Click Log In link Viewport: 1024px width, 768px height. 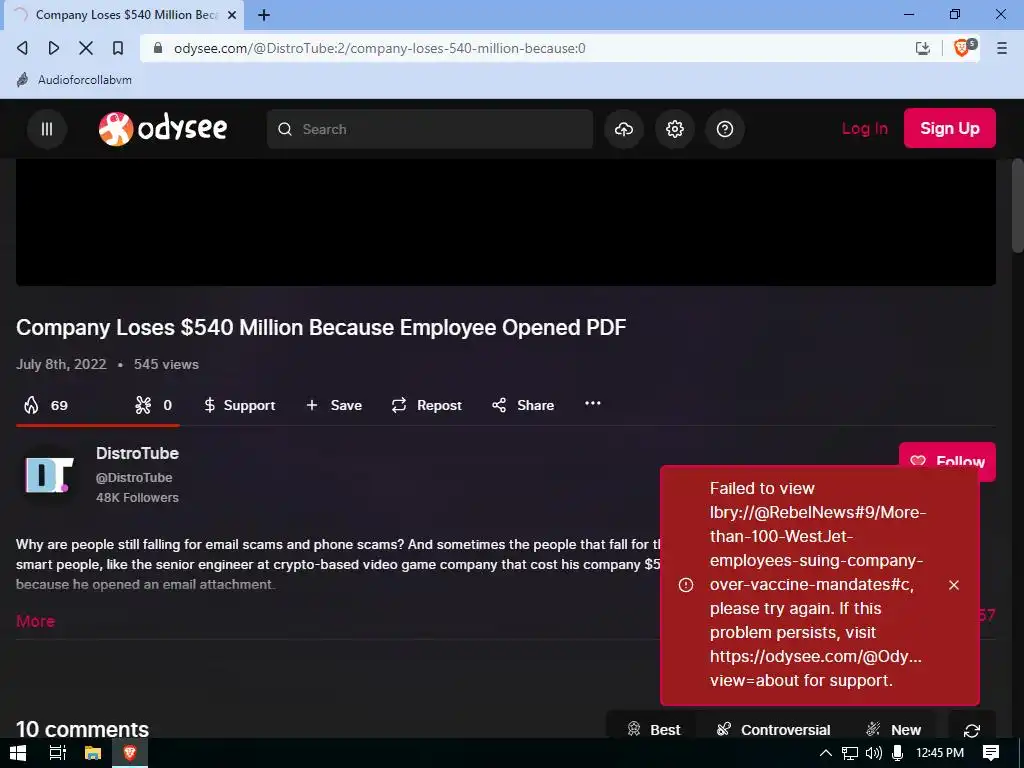(x=865, y=129)
